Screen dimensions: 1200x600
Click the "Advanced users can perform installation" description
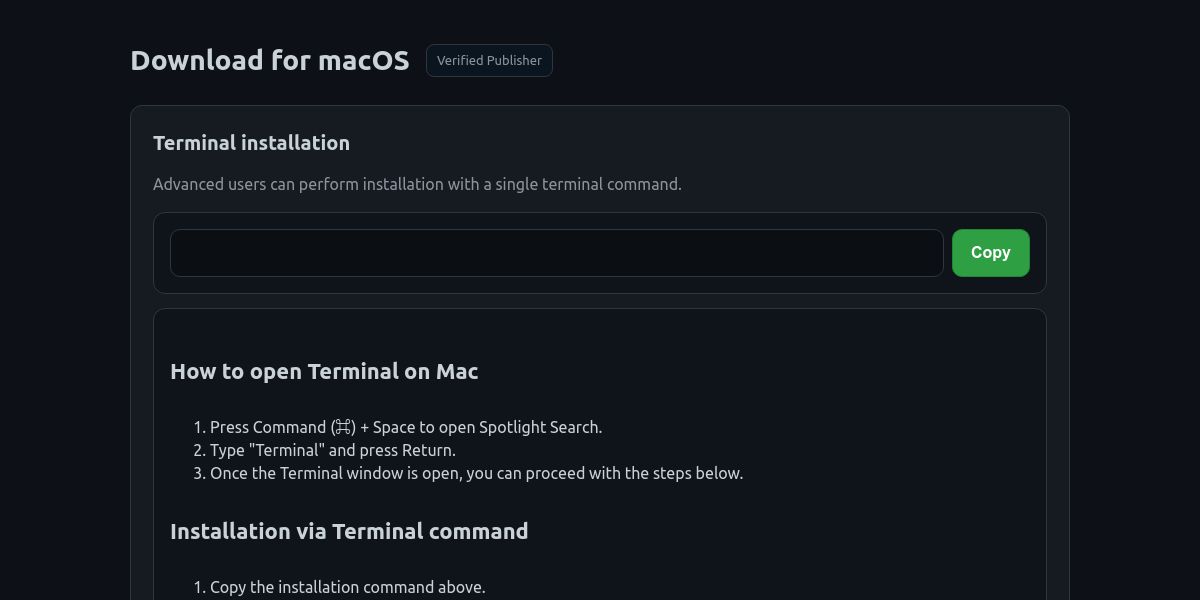pyautogui.click(x=417, y=184)
